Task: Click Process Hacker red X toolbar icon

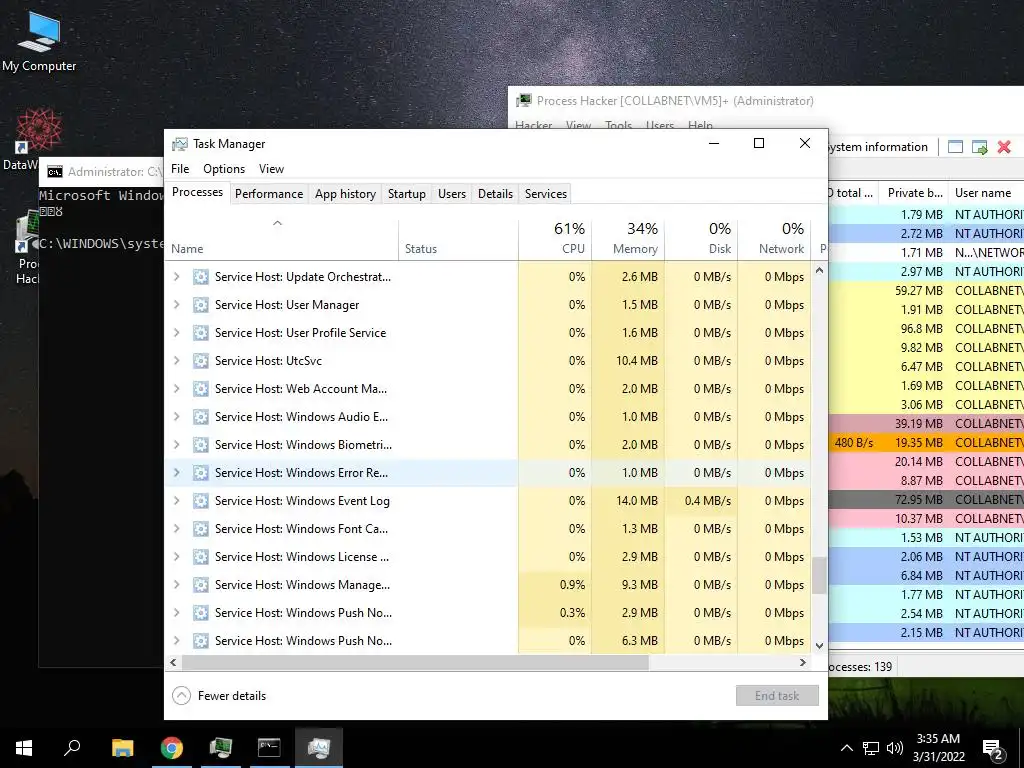Action: tap(1004, 147)
